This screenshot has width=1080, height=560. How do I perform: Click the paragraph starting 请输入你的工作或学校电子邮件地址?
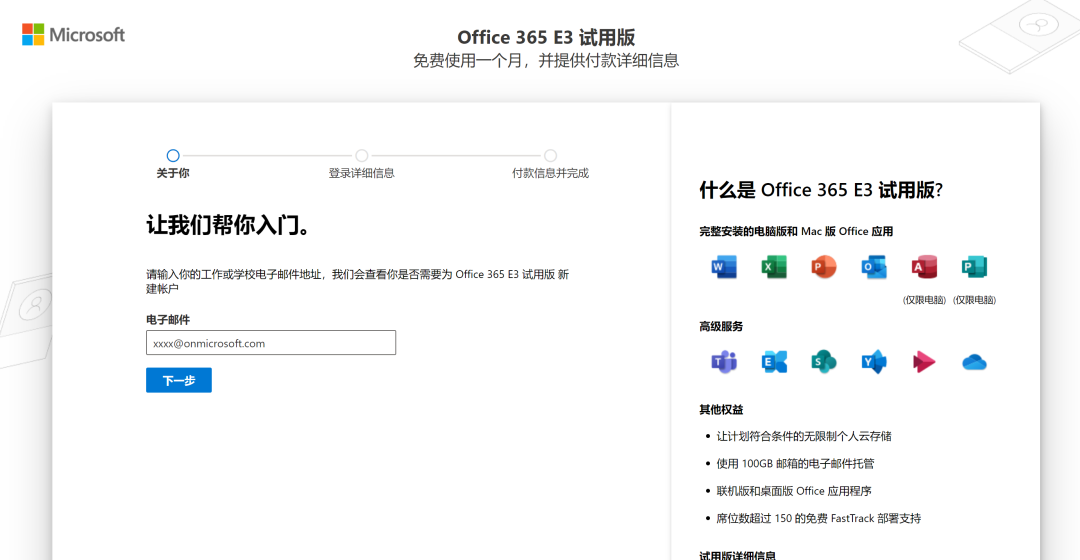357,281
